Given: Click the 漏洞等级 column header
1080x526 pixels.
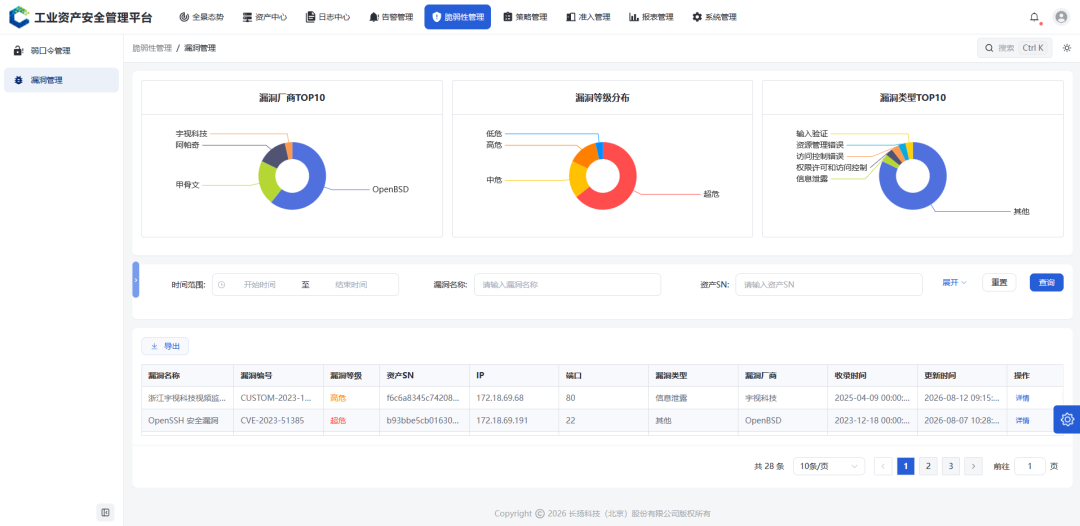Looking at the screenshot, I should pos(351,376).
